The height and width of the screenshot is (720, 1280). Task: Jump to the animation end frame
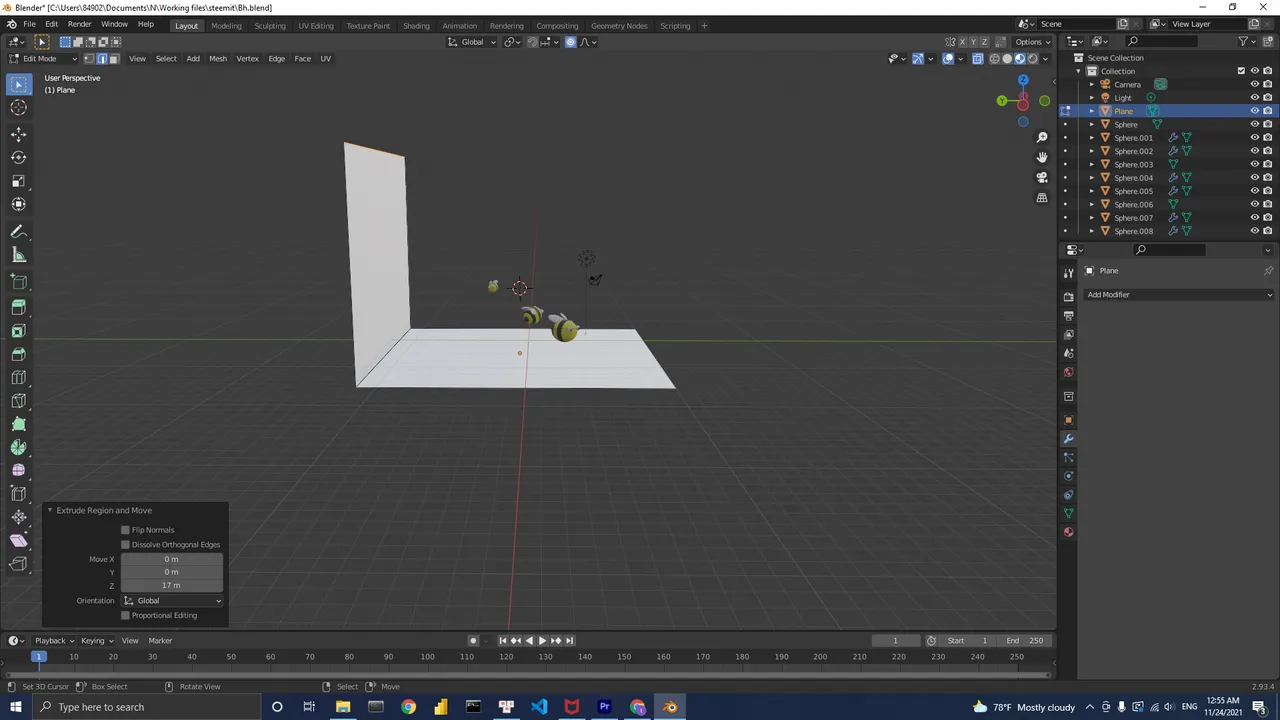569,641
